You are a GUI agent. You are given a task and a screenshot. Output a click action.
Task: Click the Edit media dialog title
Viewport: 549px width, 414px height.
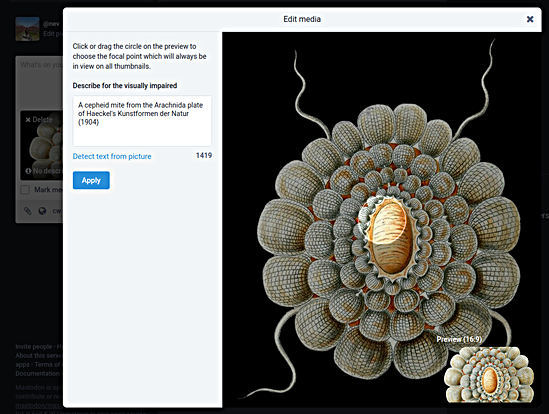click(x=302, y=19)
